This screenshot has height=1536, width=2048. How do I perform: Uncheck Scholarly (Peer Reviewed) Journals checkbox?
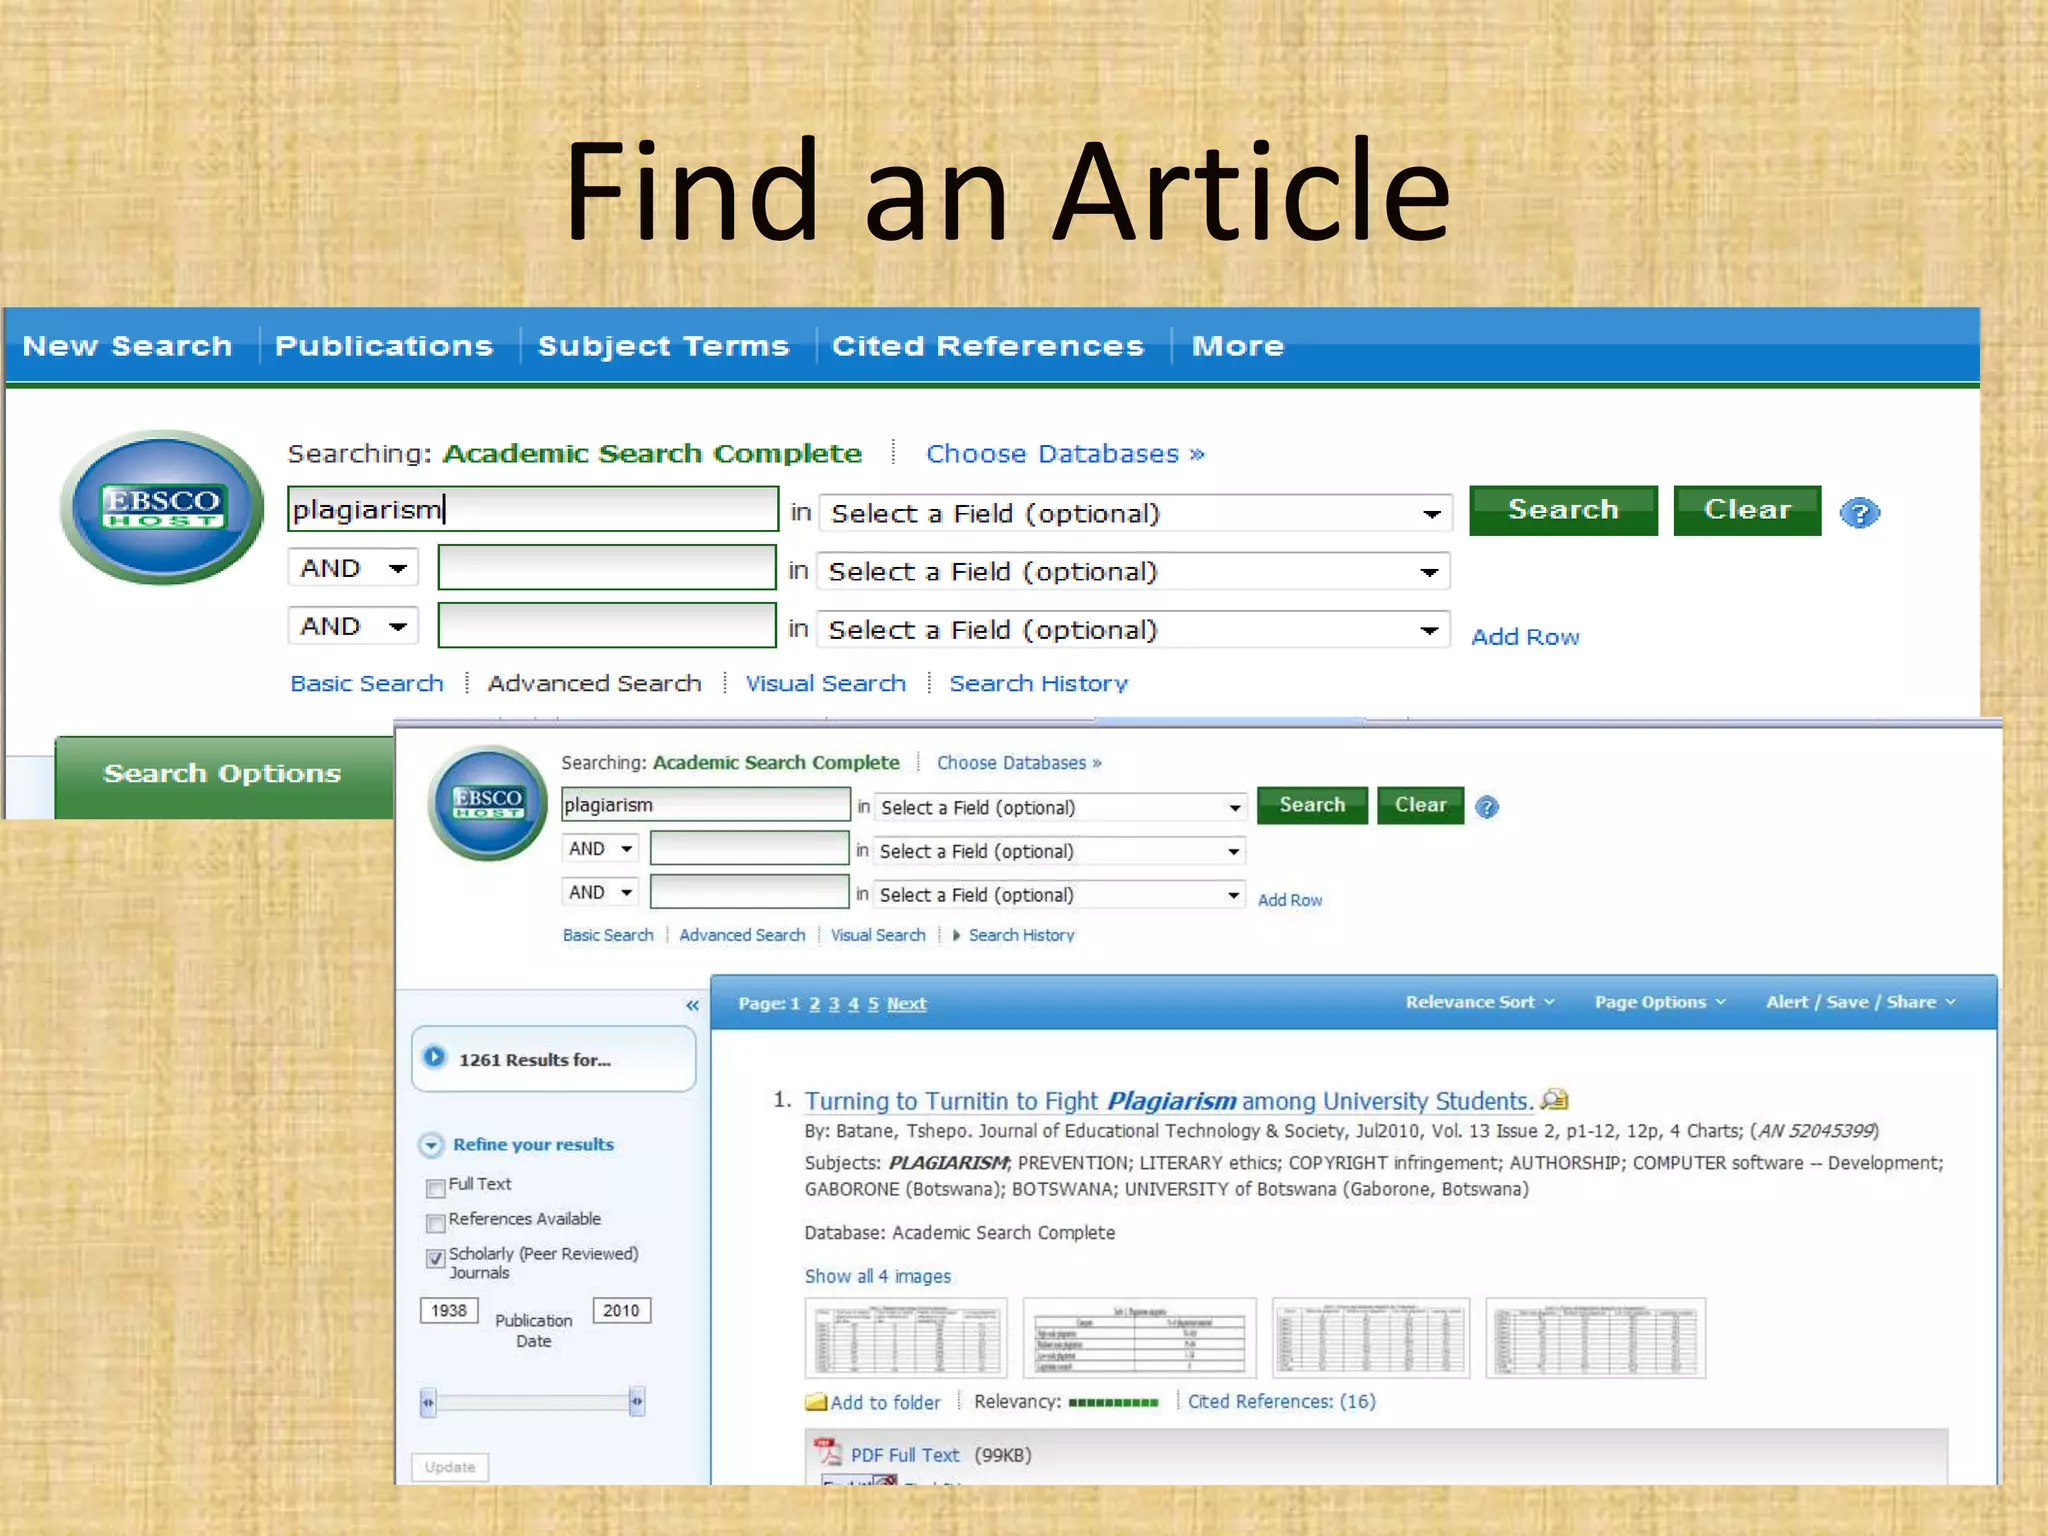435,1258
